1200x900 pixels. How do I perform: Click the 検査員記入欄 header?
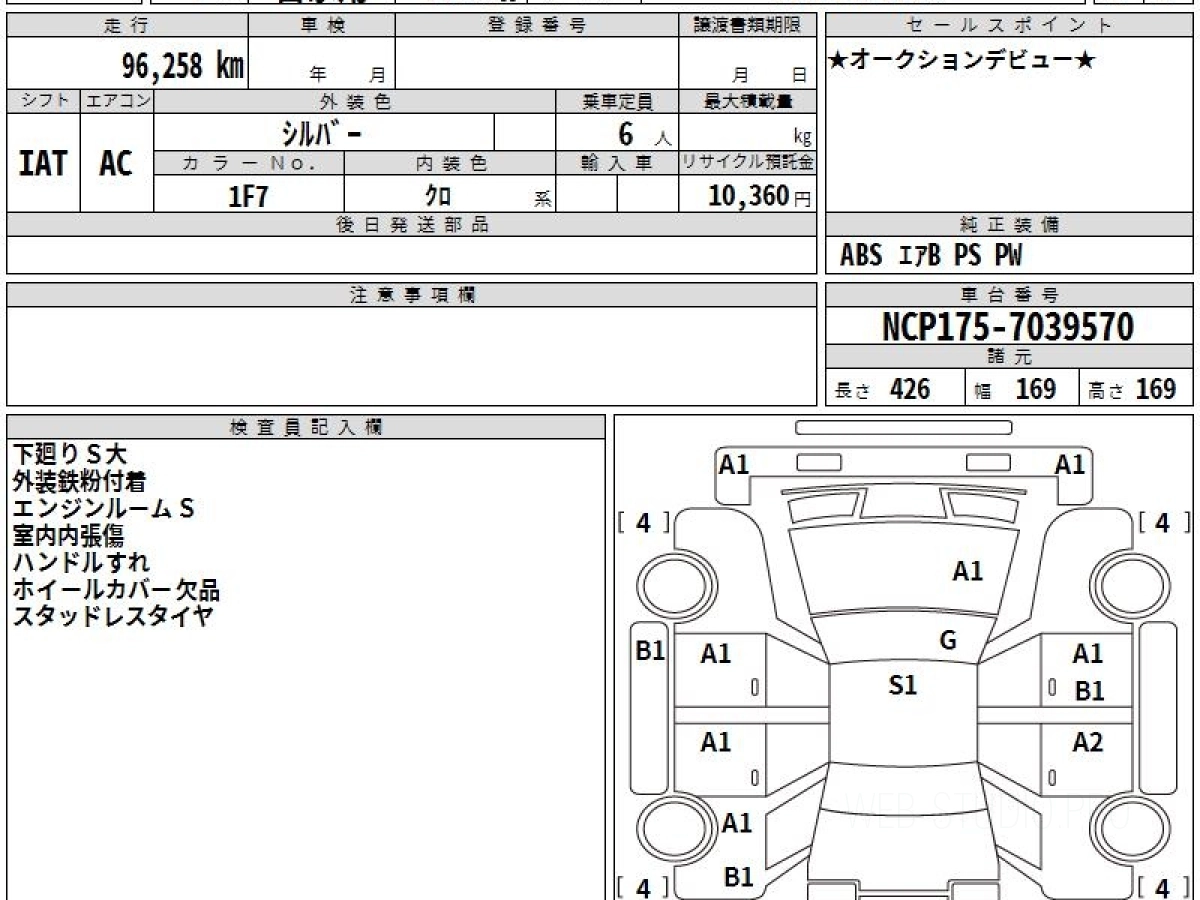306,427
